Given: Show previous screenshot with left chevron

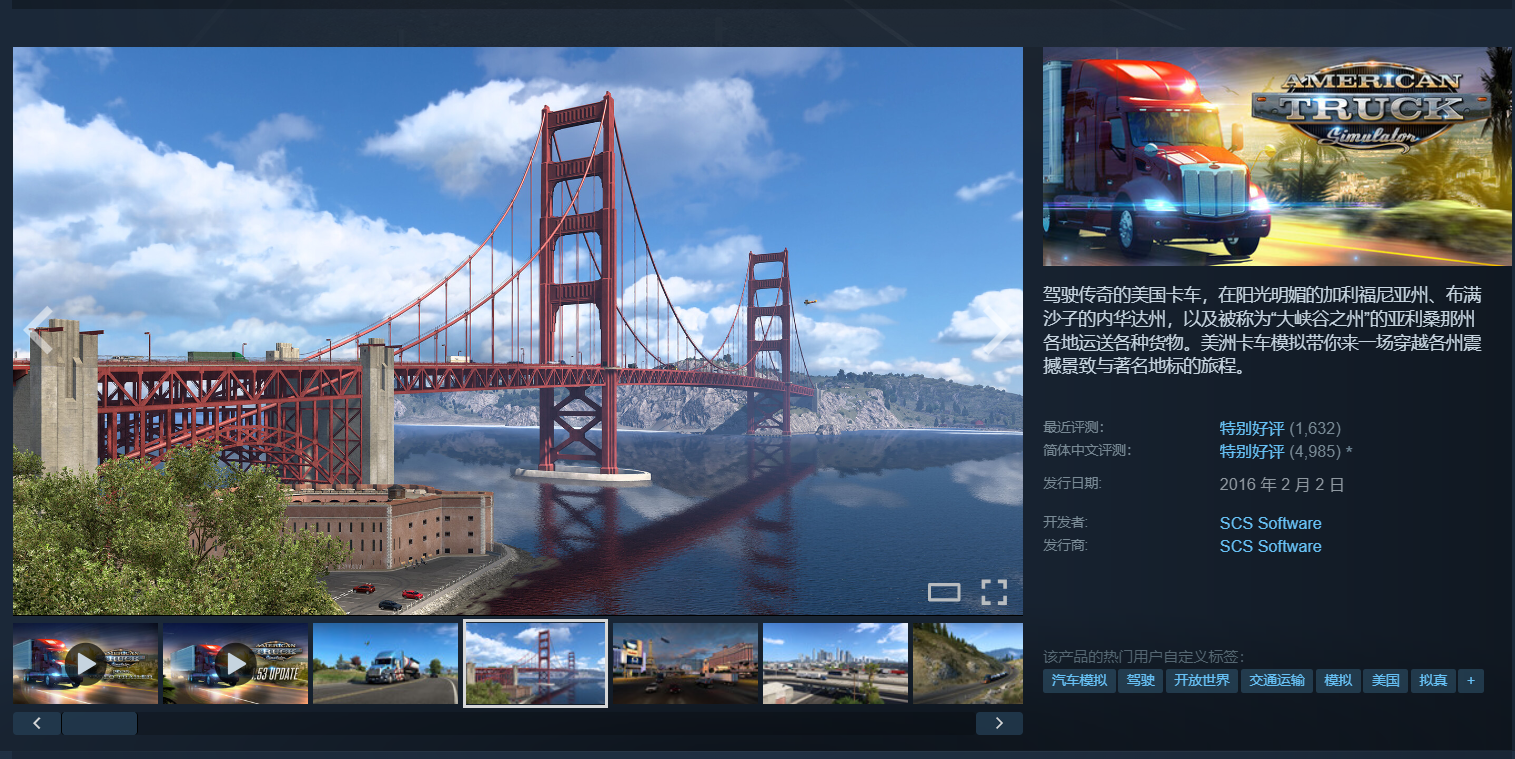Looking at the screenshot, I should (39, 330).
